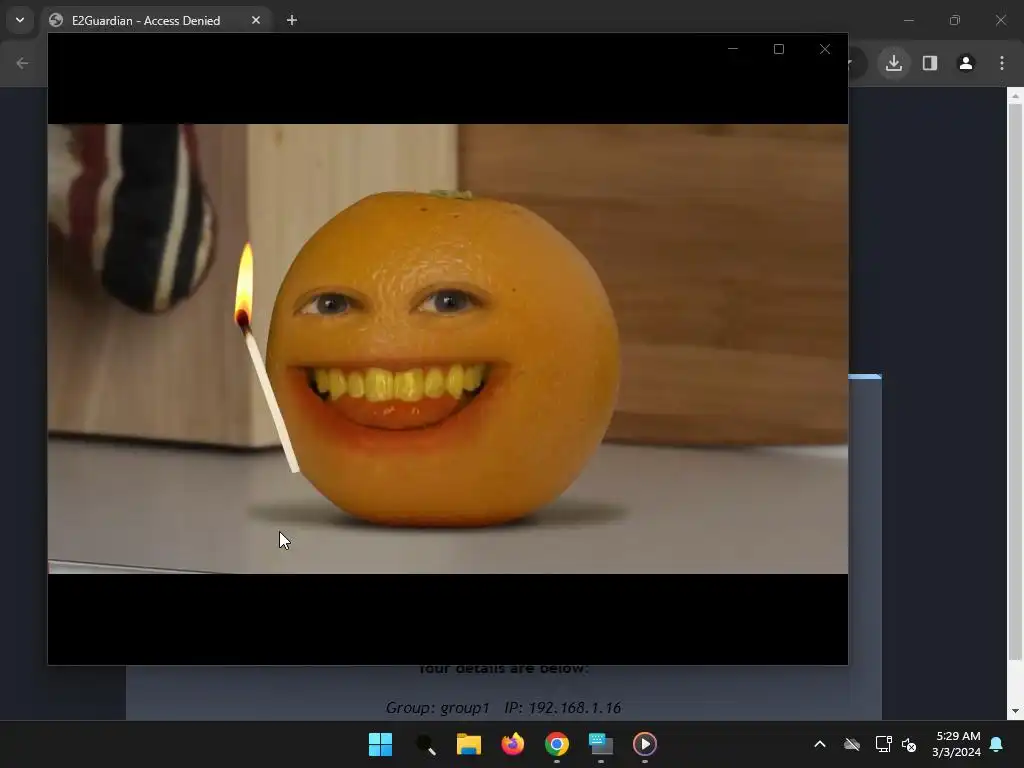1024x768 pixels.
Task: Open the remote desktop taskbar app
Action: pyautogui.click(x=601, y=744)
